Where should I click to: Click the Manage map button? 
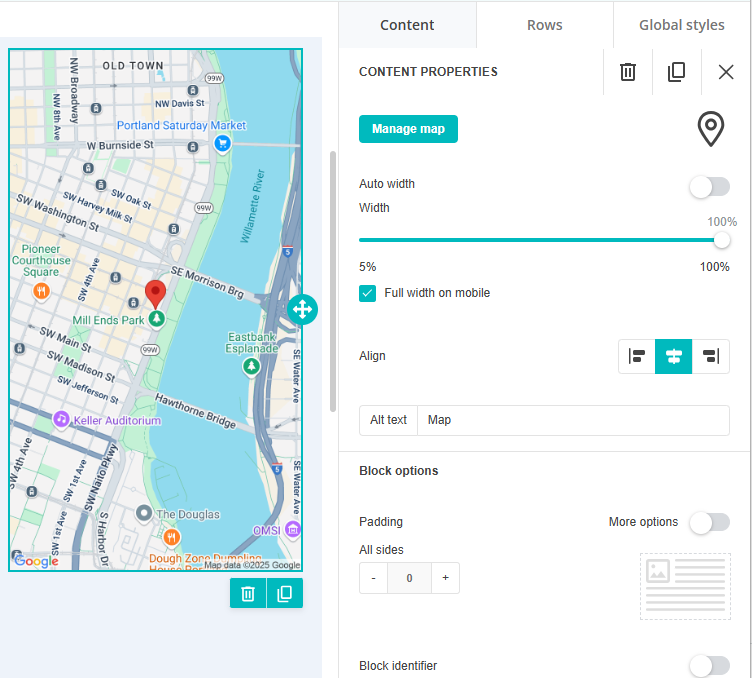coord(408,129)
